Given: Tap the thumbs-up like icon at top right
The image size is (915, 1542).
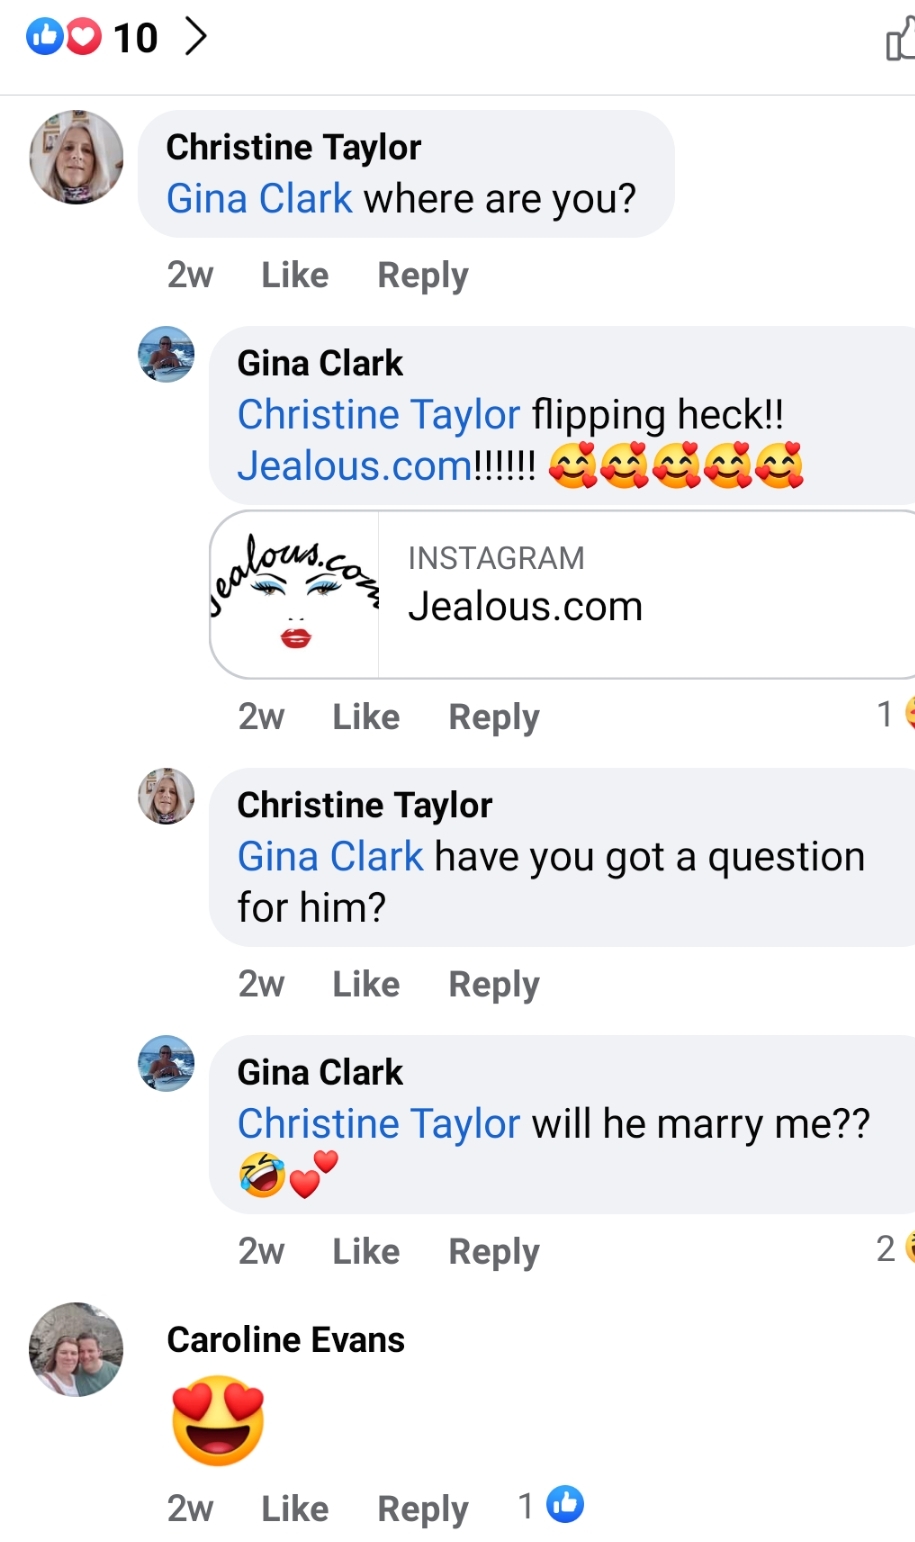Looking at the screenshot, I should [x=899, y=42].
